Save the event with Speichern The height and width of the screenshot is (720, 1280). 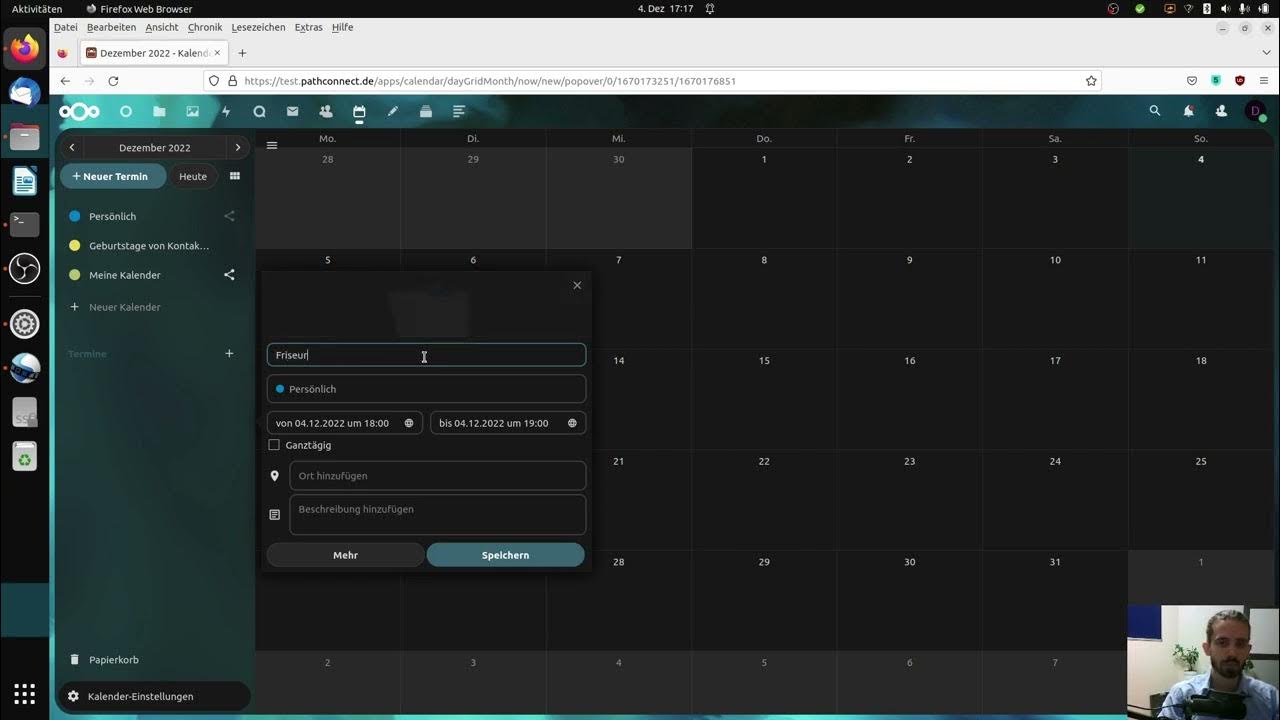[x=506, y=555]
